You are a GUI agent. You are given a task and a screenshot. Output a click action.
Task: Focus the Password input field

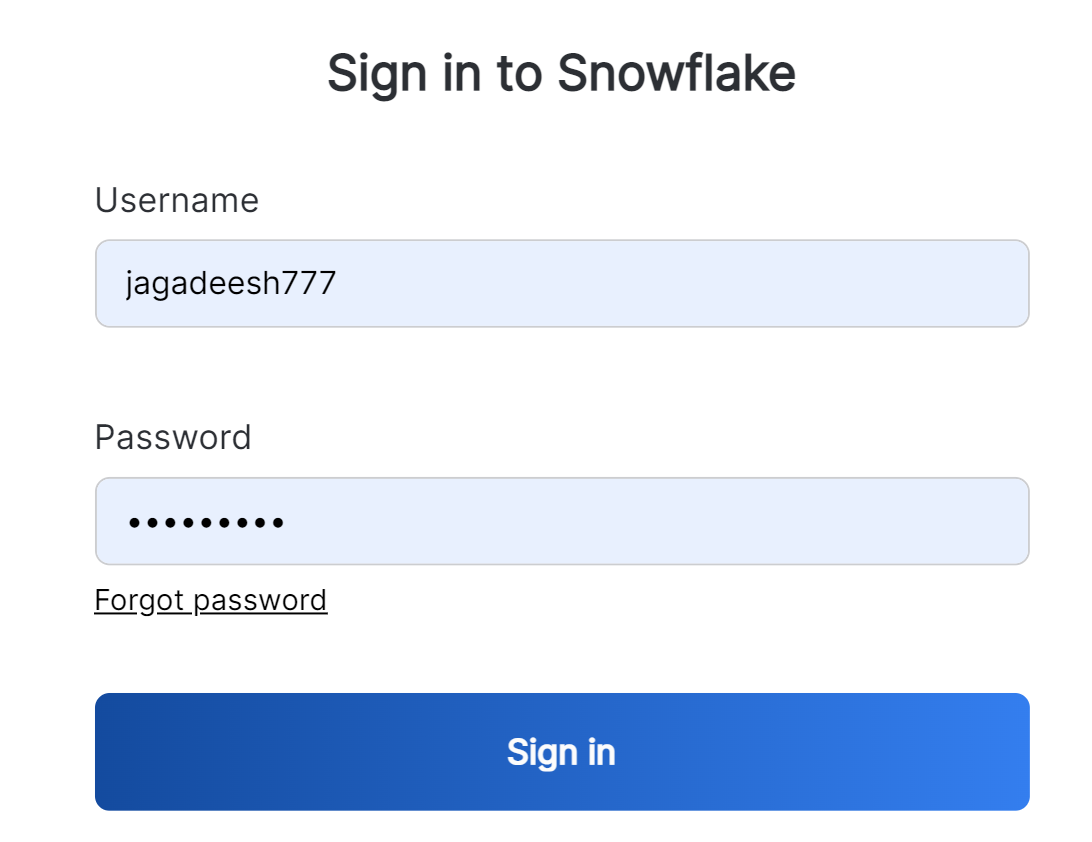pyautogui.click(x=561, y=521)
